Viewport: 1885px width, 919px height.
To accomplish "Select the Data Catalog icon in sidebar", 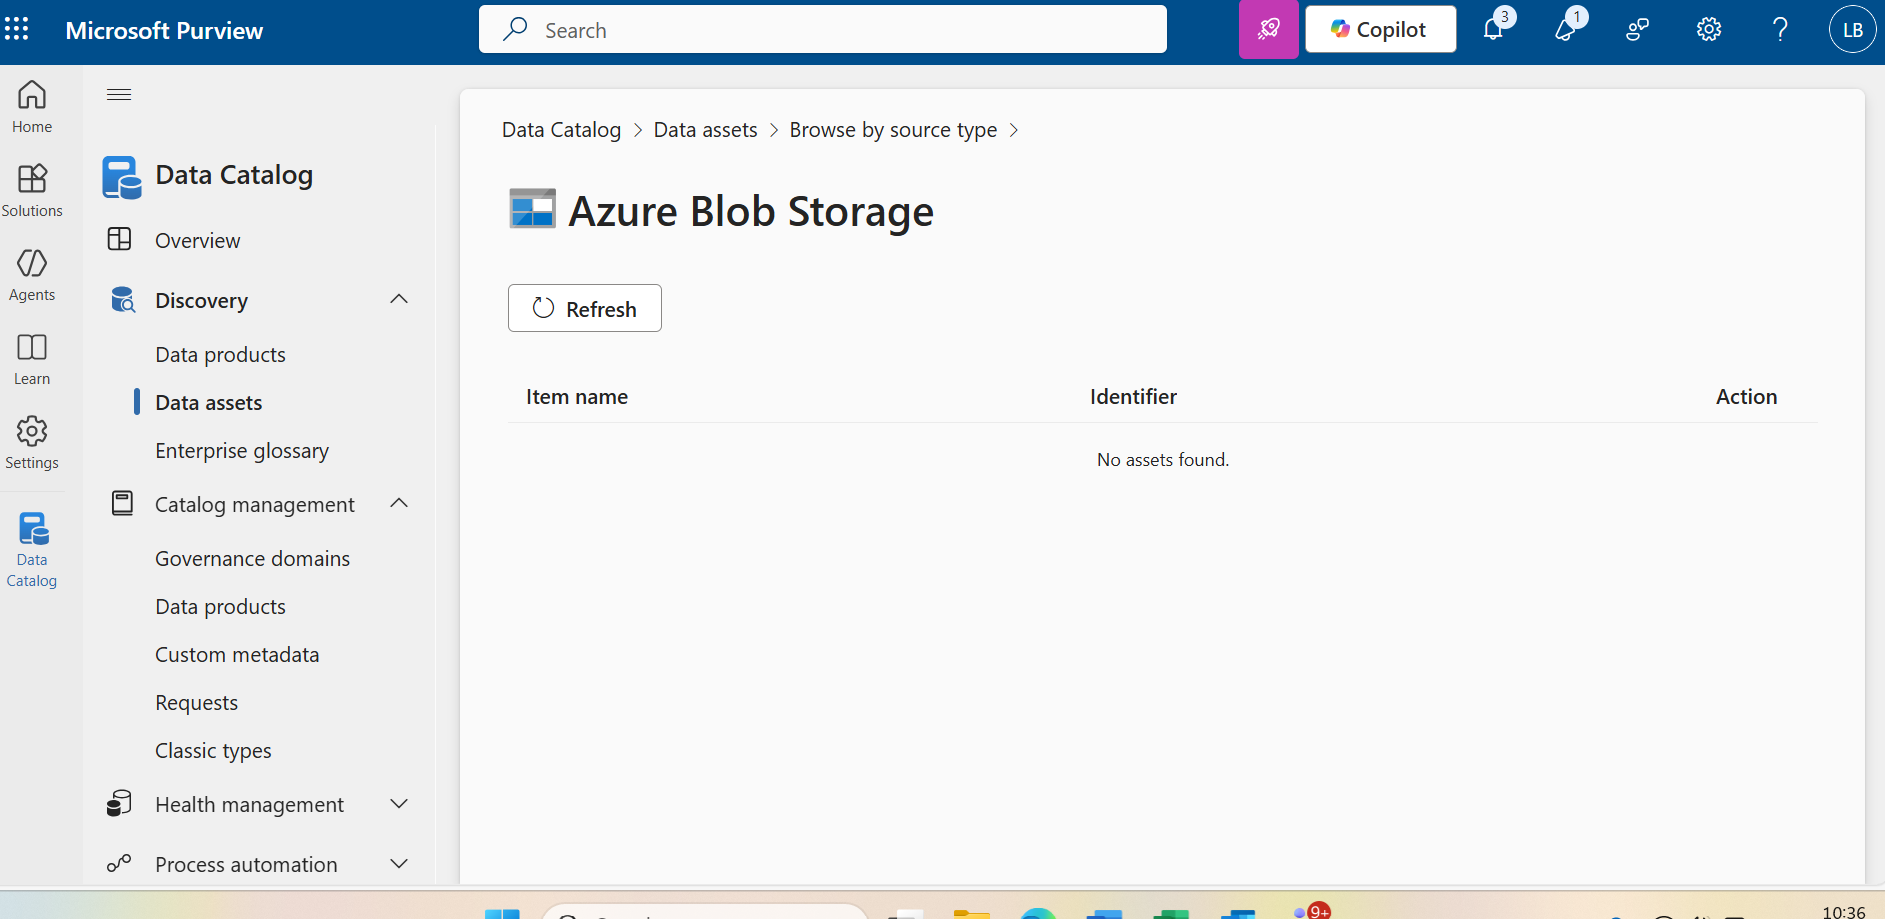I will click(31, 546).
